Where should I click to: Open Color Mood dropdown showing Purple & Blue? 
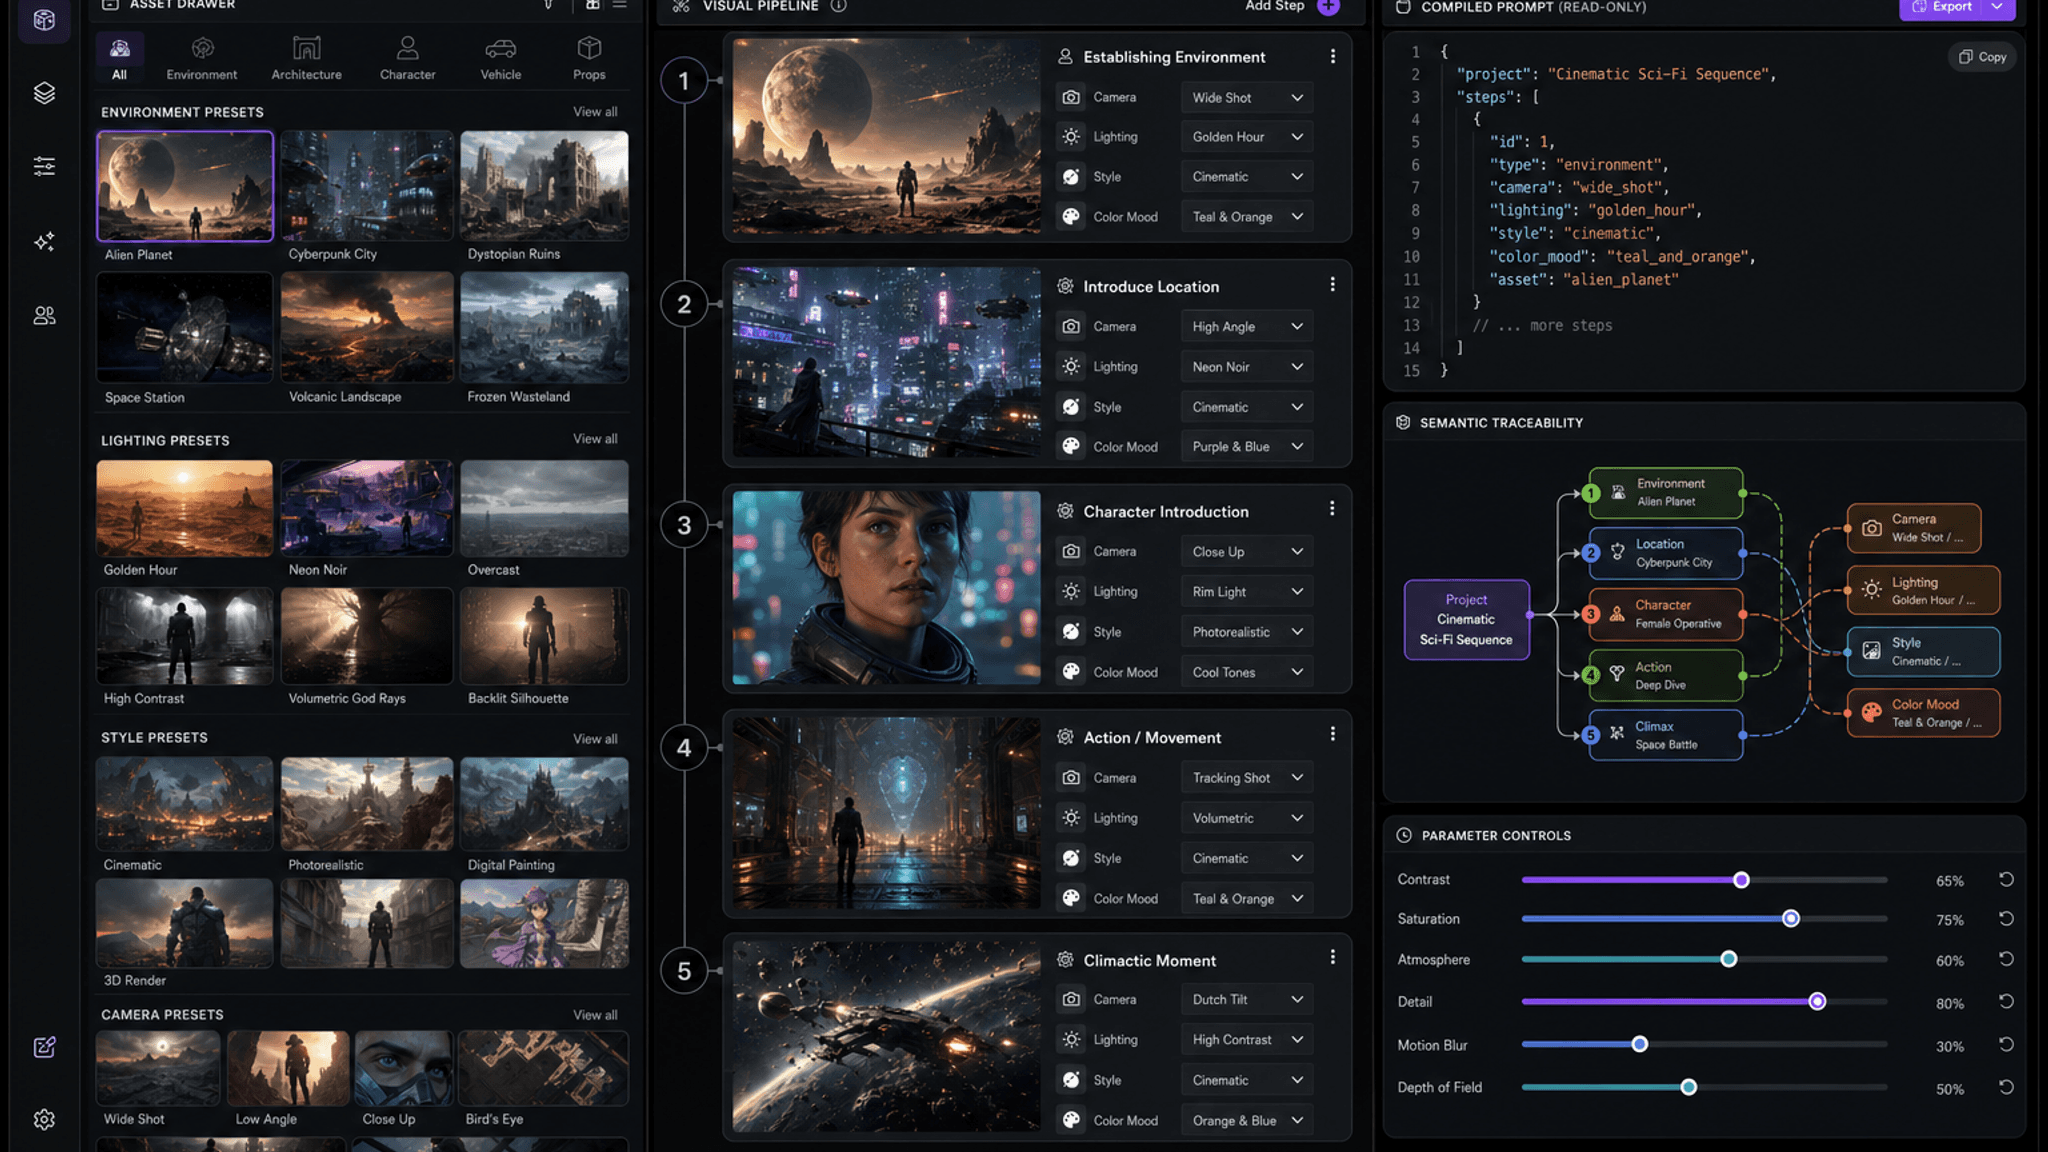1246,447
